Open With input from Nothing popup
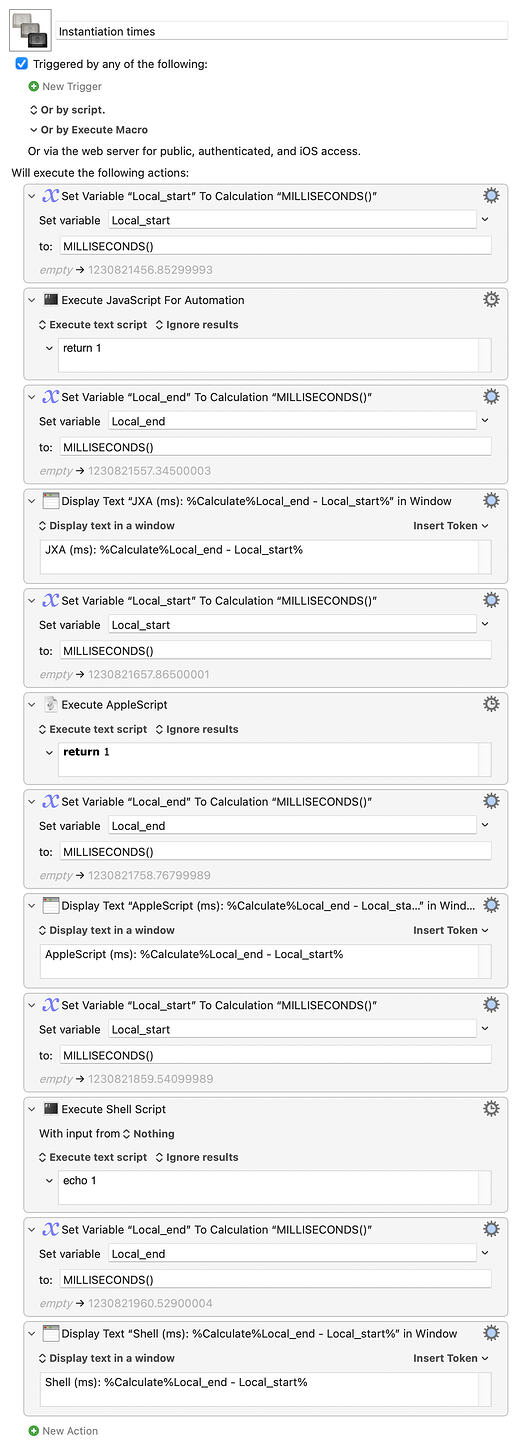 pyautogui.click(x=148, y=1134)
